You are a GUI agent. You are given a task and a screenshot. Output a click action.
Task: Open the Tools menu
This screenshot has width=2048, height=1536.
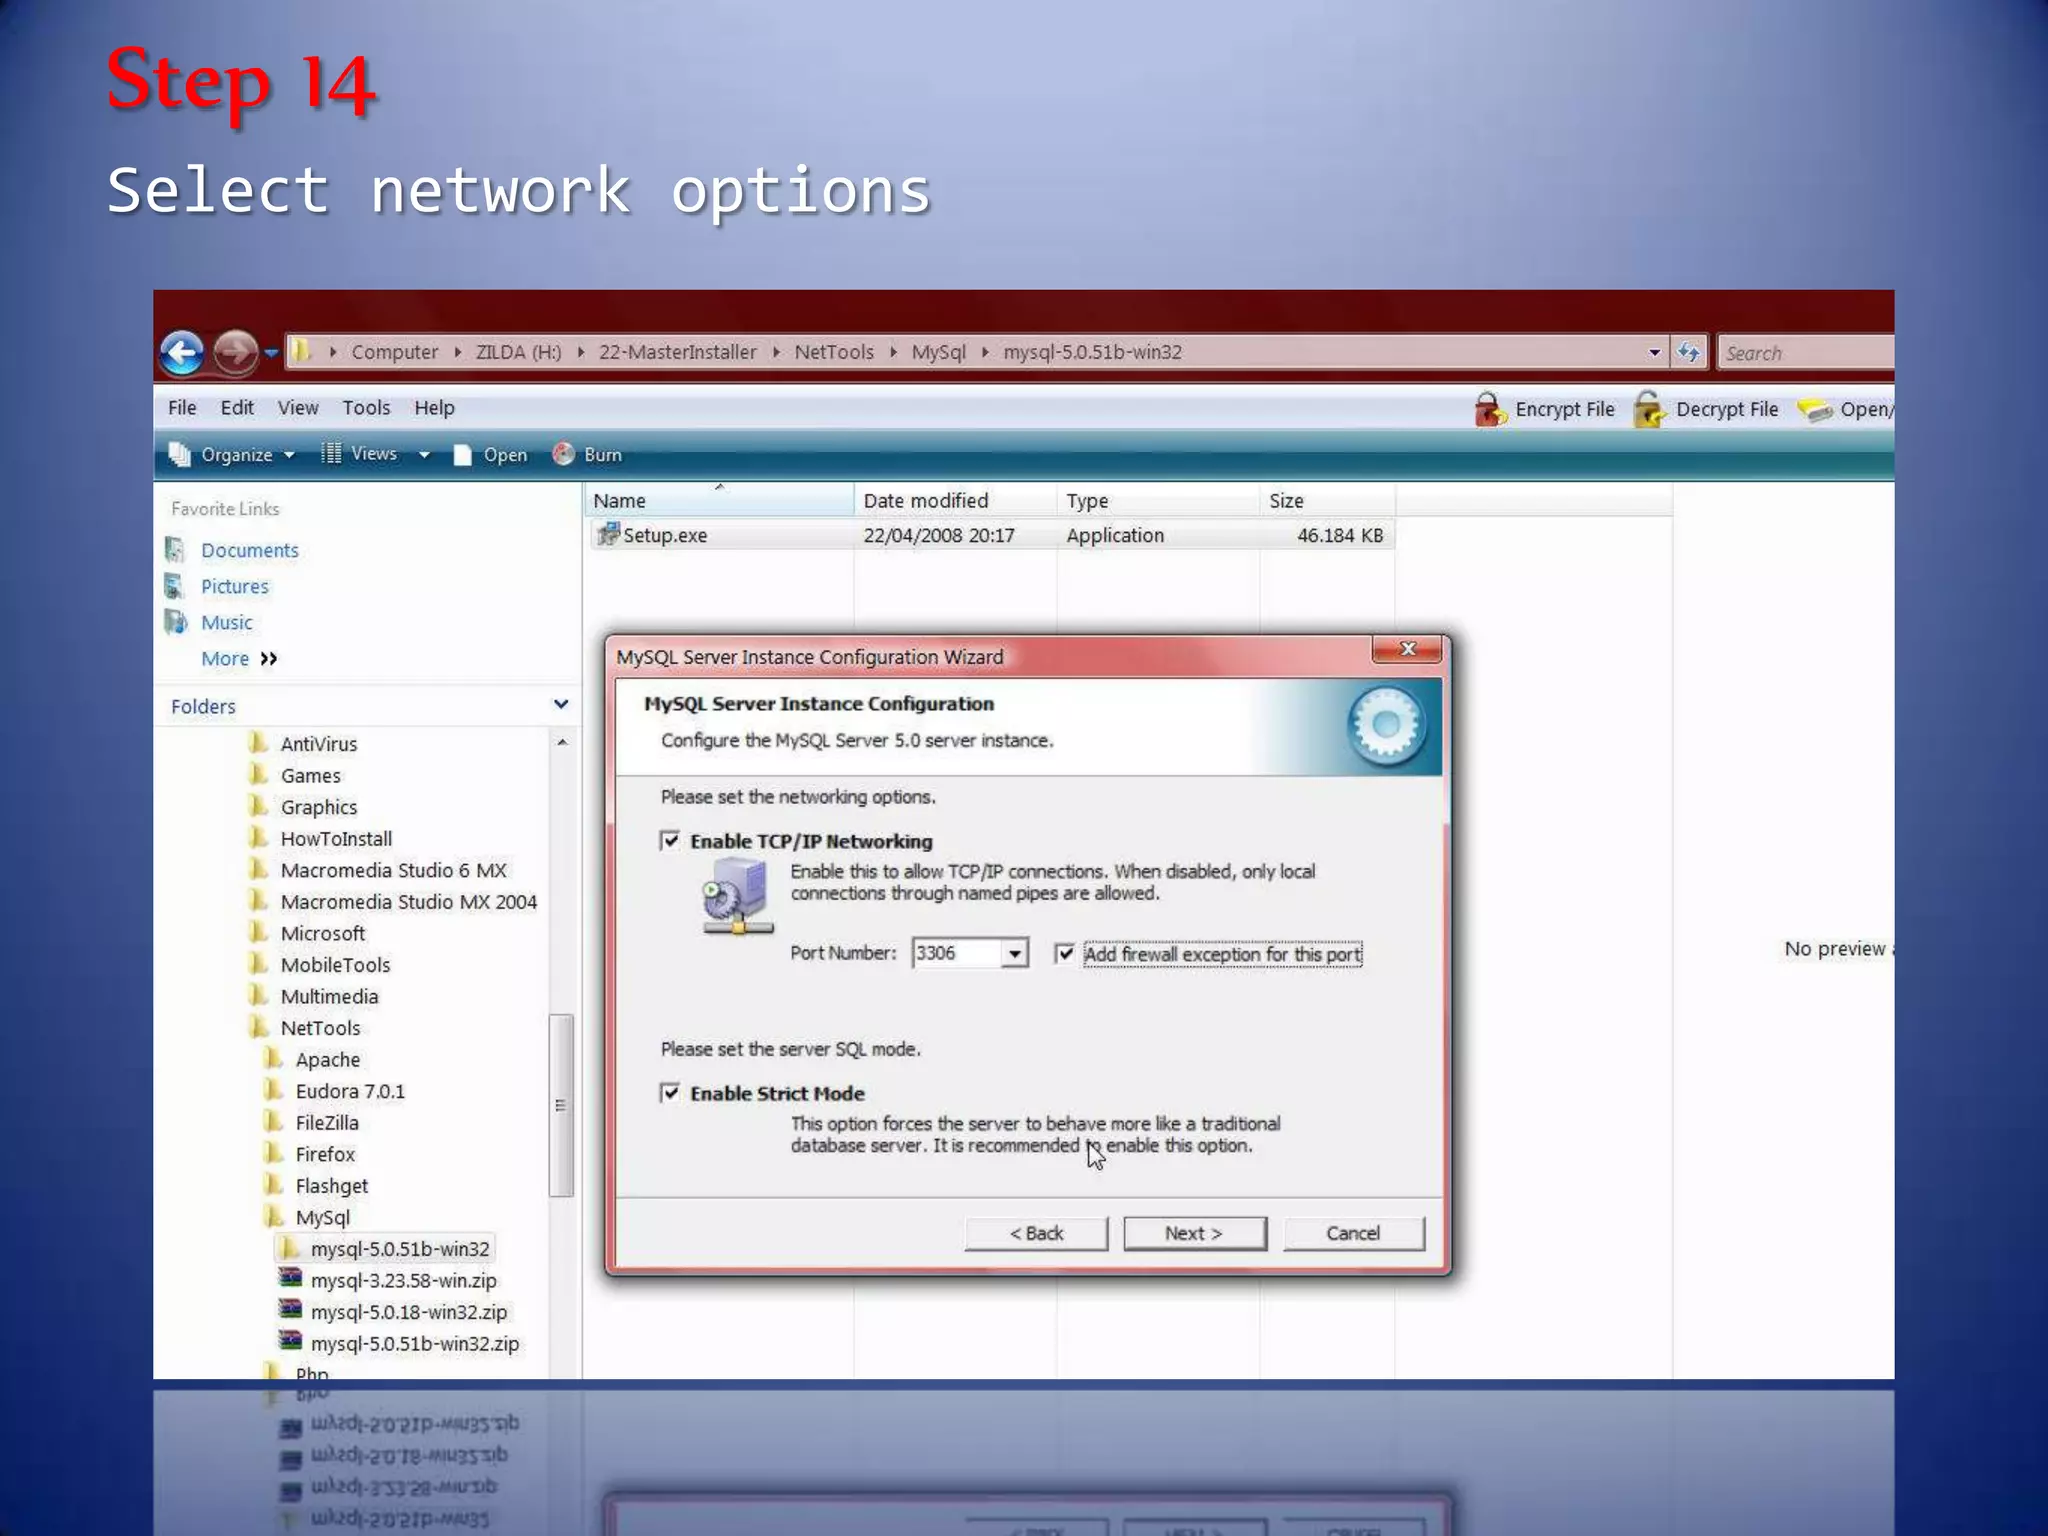click(366, 408)
